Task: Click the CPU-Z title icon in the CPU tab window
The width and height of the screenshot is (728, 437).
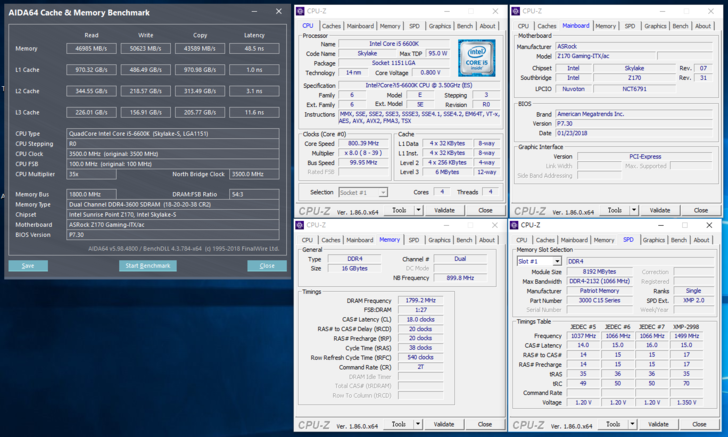Action: (x=301, y=12)
